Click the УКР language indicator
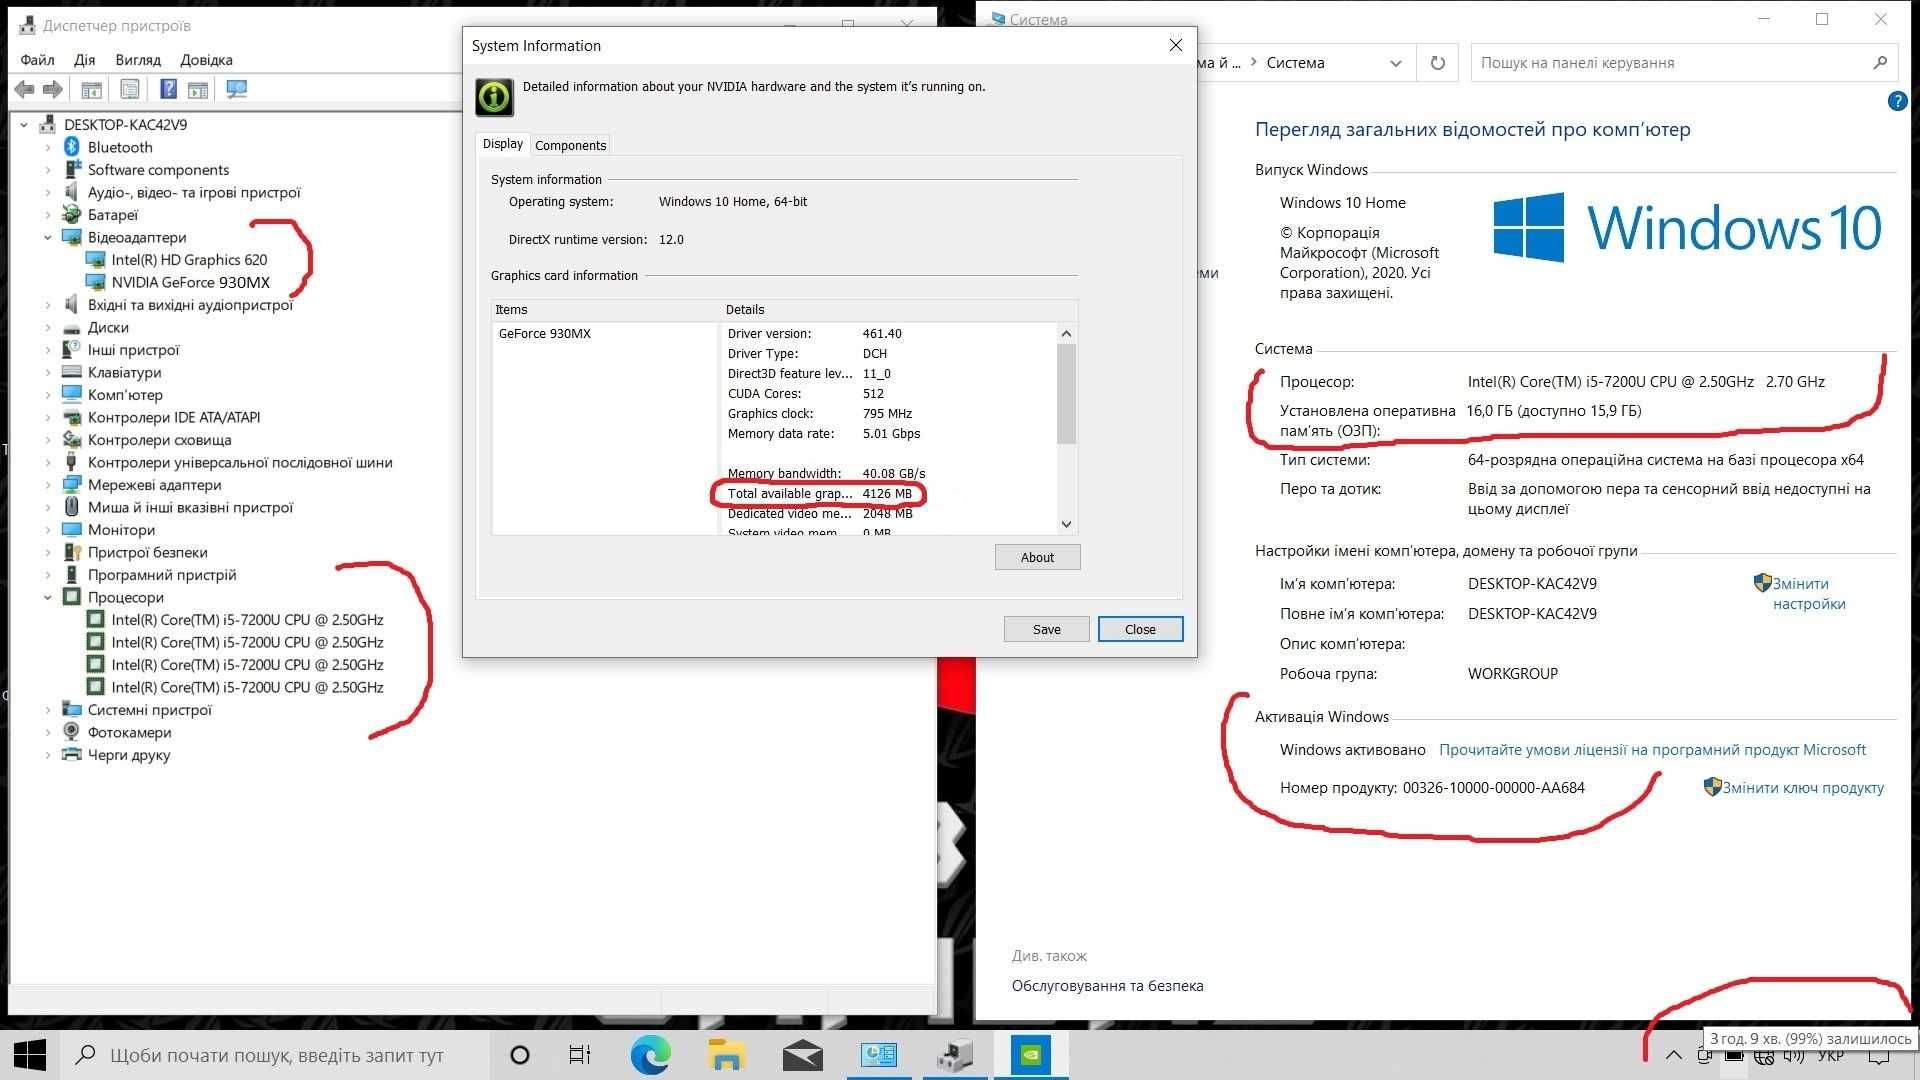 (x=1831, y=1056)
